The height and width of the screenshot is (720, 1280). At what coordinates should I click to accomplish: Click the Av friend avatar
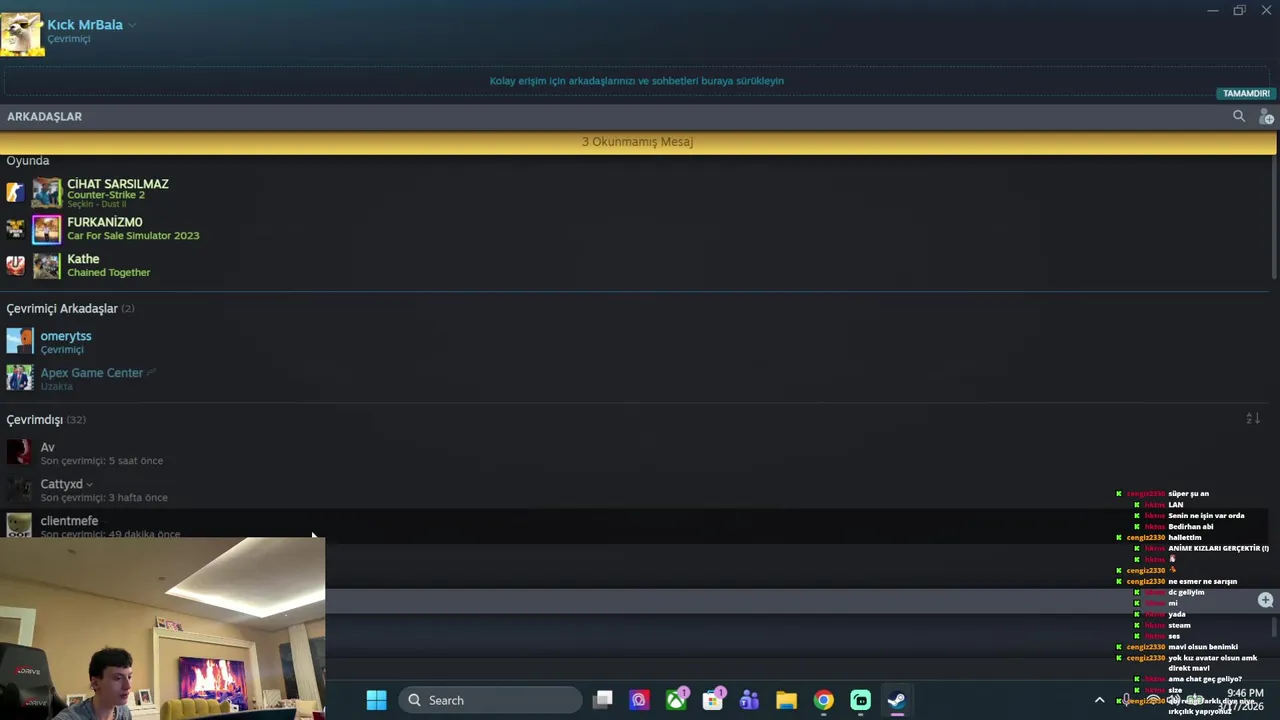click(20, 452)
